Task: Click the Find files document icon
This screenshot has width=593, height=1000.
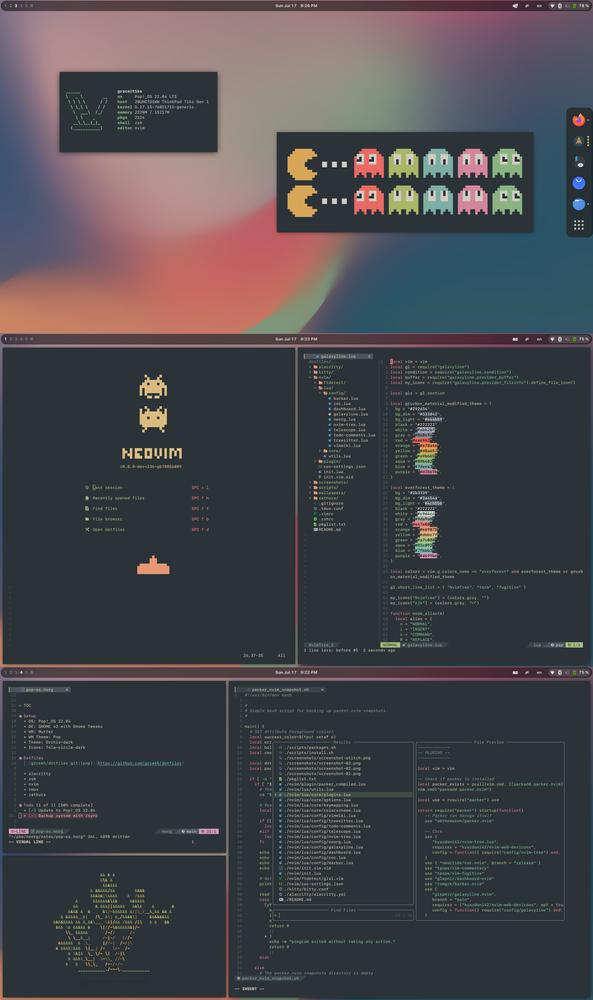Action: (x=87, y=508)
